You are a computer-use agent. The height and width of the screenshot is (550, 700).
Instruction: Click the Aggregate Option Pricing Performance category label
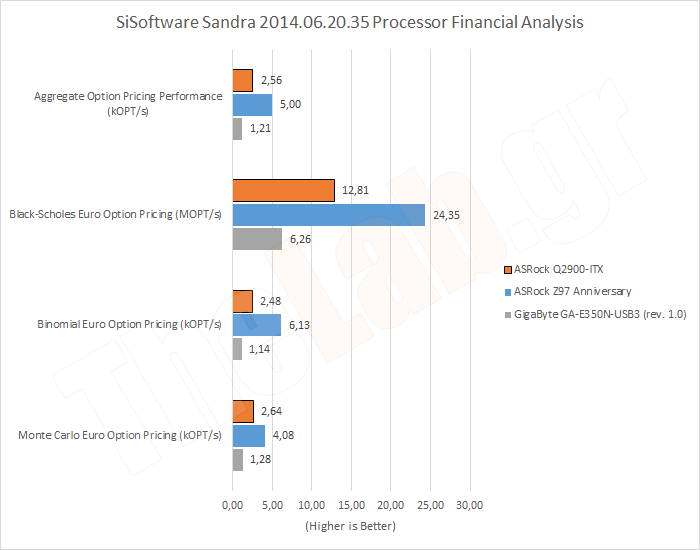(x=128, y=104)
